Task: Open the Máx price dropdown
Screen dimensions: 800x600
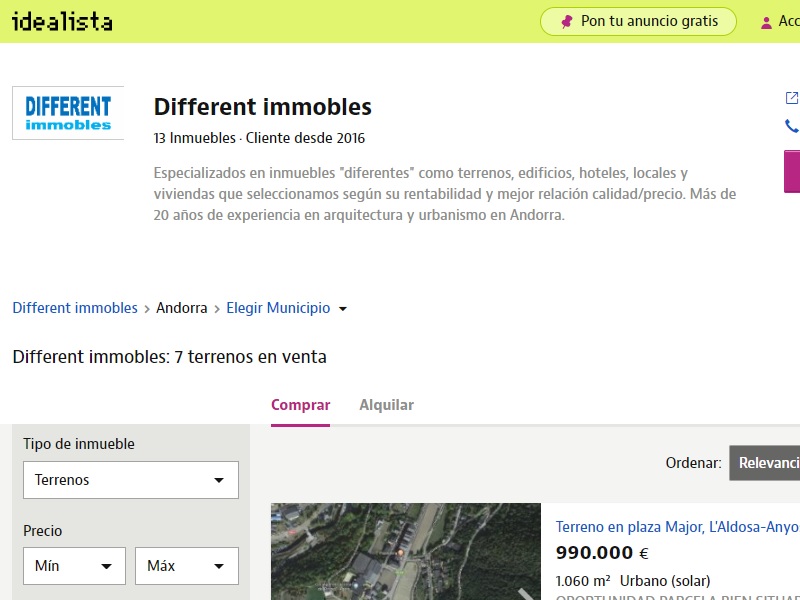Action: [x=187, y=566]
